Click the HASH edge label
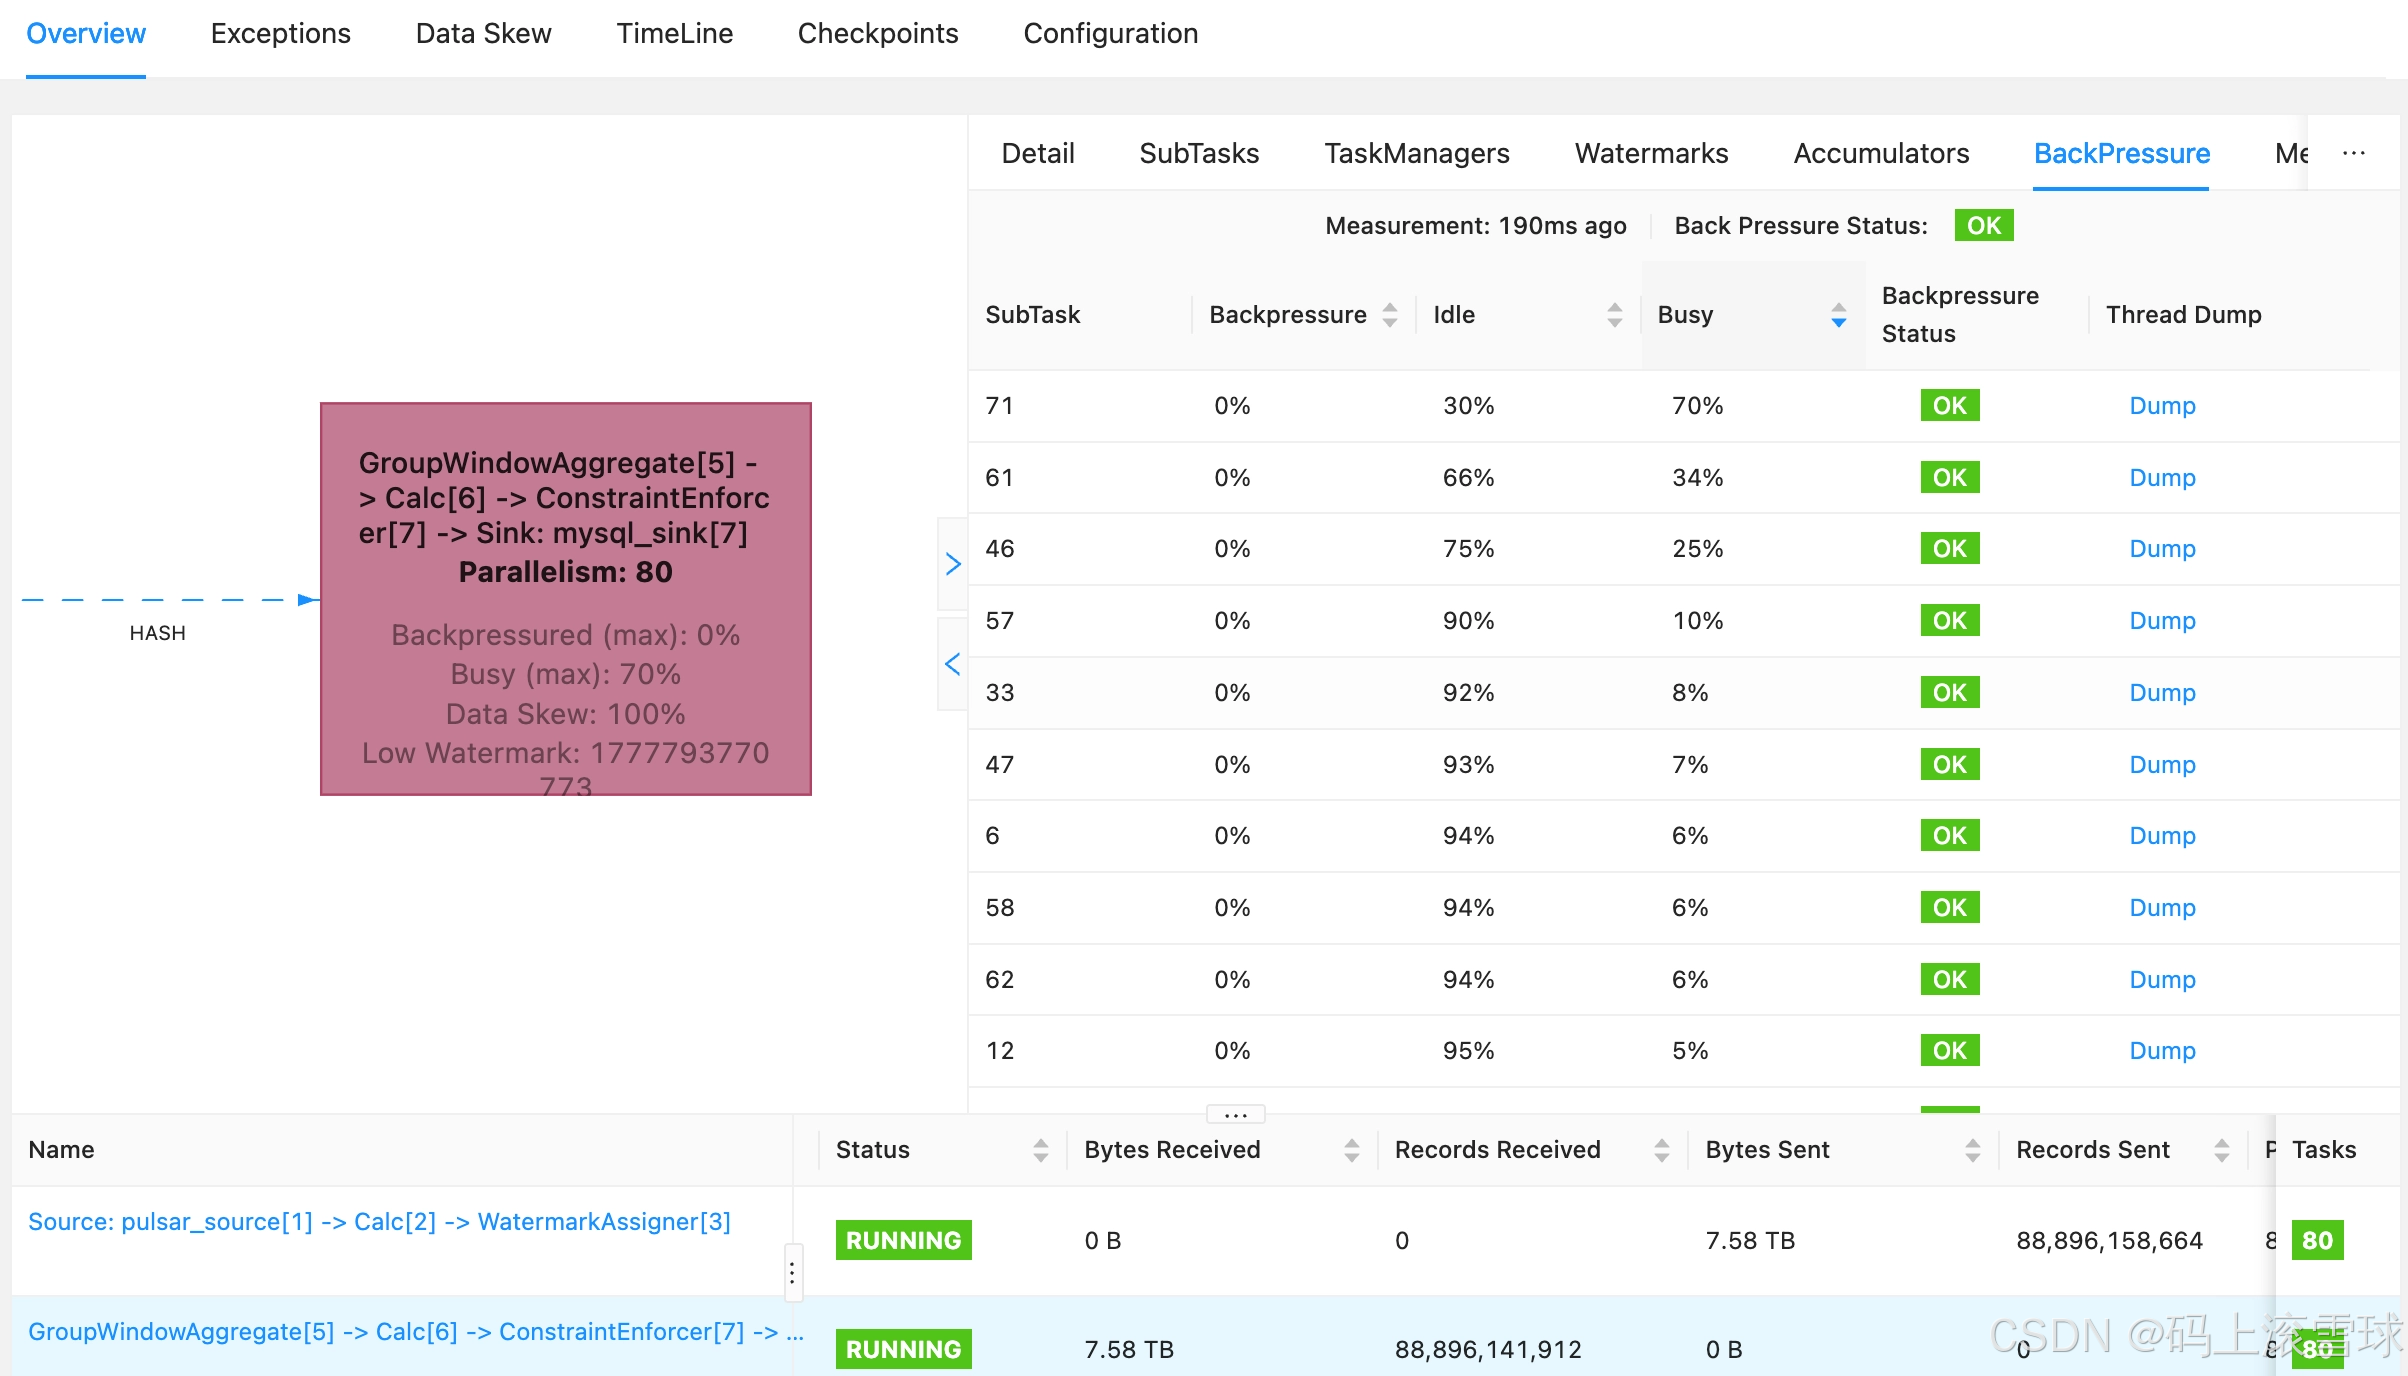 pos(158,634)
